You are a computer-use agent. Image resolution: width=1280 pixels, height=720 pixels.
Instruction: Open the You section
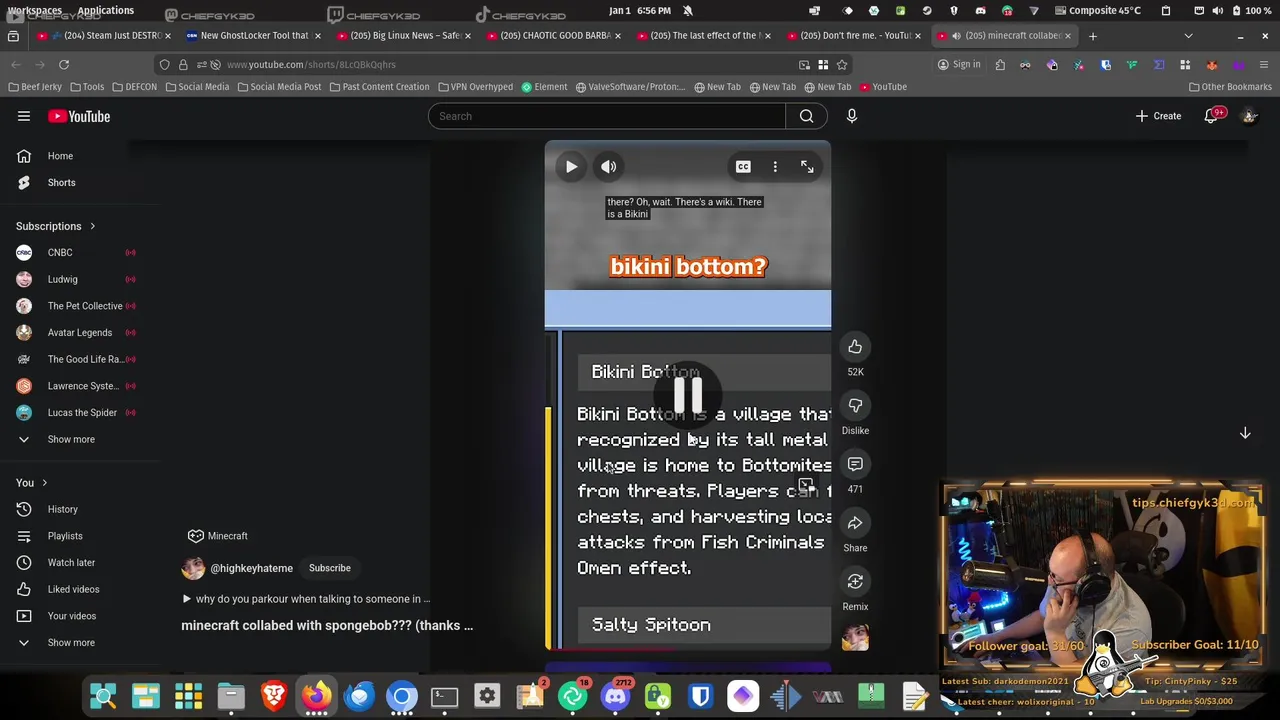32,483
